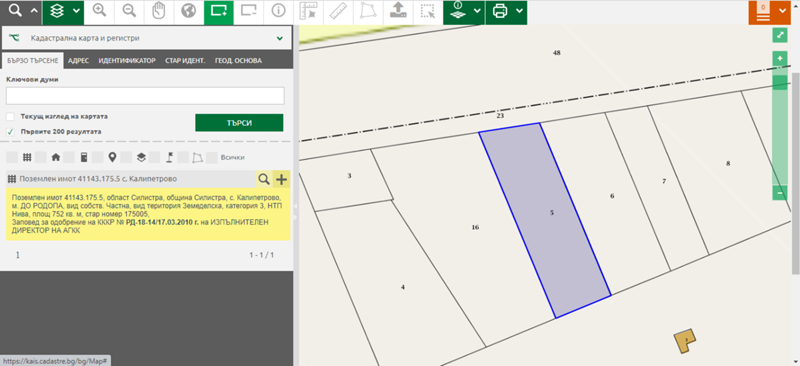Open the search magnifier tool in the toolbar

click(x=15, y=11)
